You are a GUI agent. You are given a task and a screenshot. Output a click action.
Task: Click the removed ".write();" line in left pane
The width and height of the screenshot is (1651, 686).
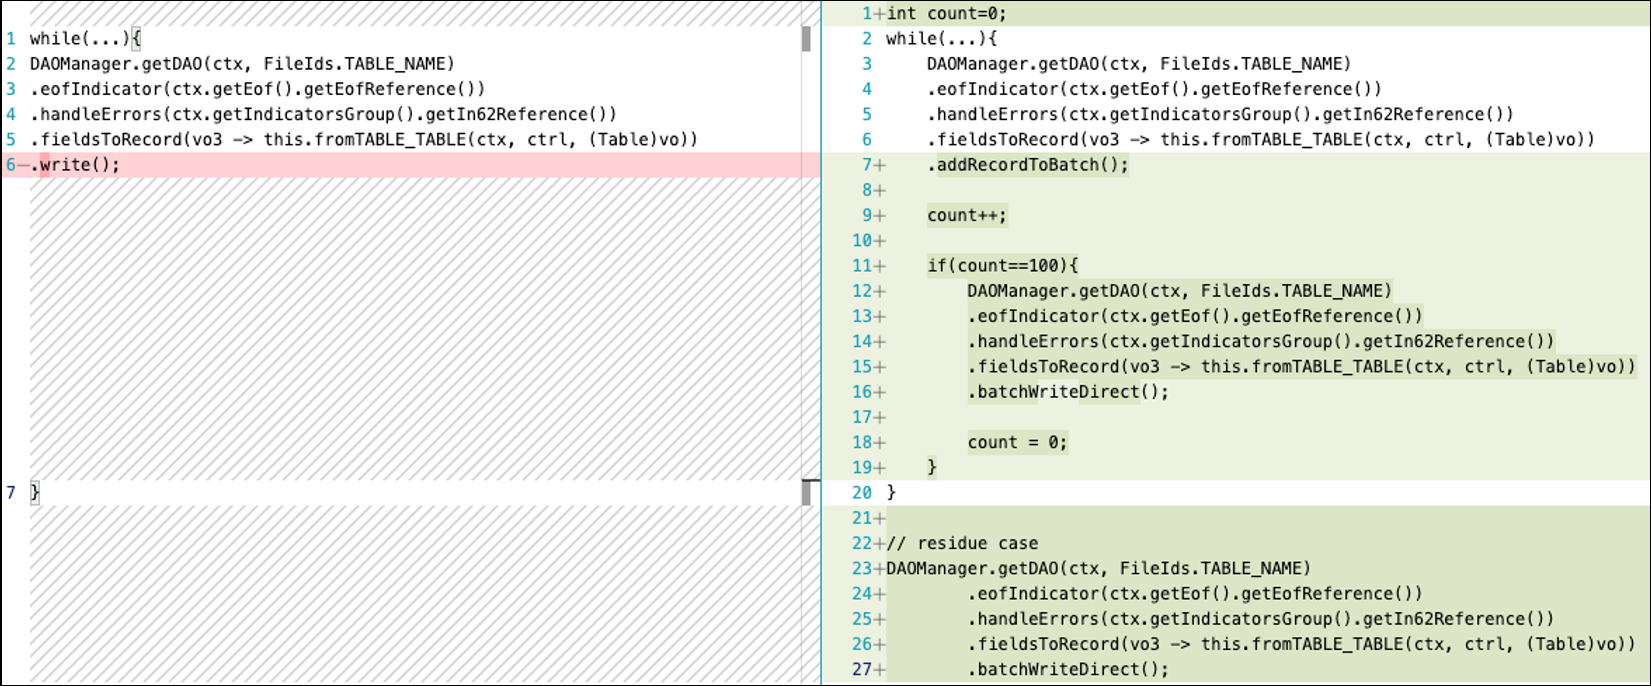pyautogui.click(x=75, y=165)
